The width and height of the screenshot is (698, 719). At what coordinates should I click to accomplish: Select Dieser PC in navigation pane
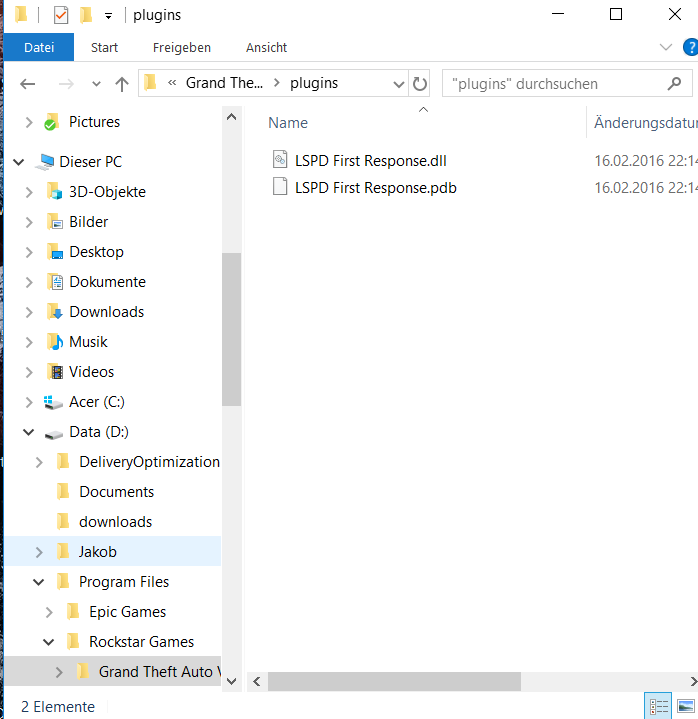(x=91, y=162)
